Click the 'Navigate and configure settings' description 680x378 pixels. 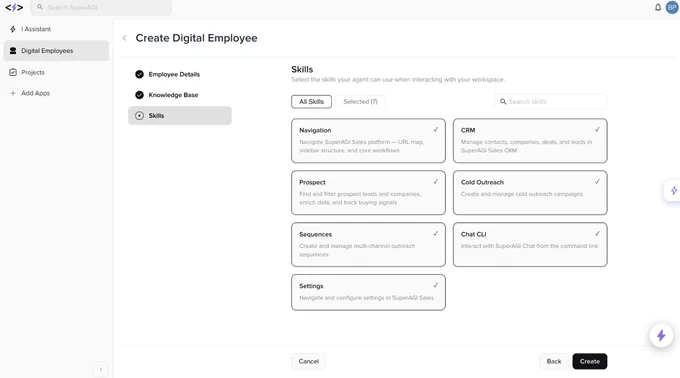[x=366, y=298]
